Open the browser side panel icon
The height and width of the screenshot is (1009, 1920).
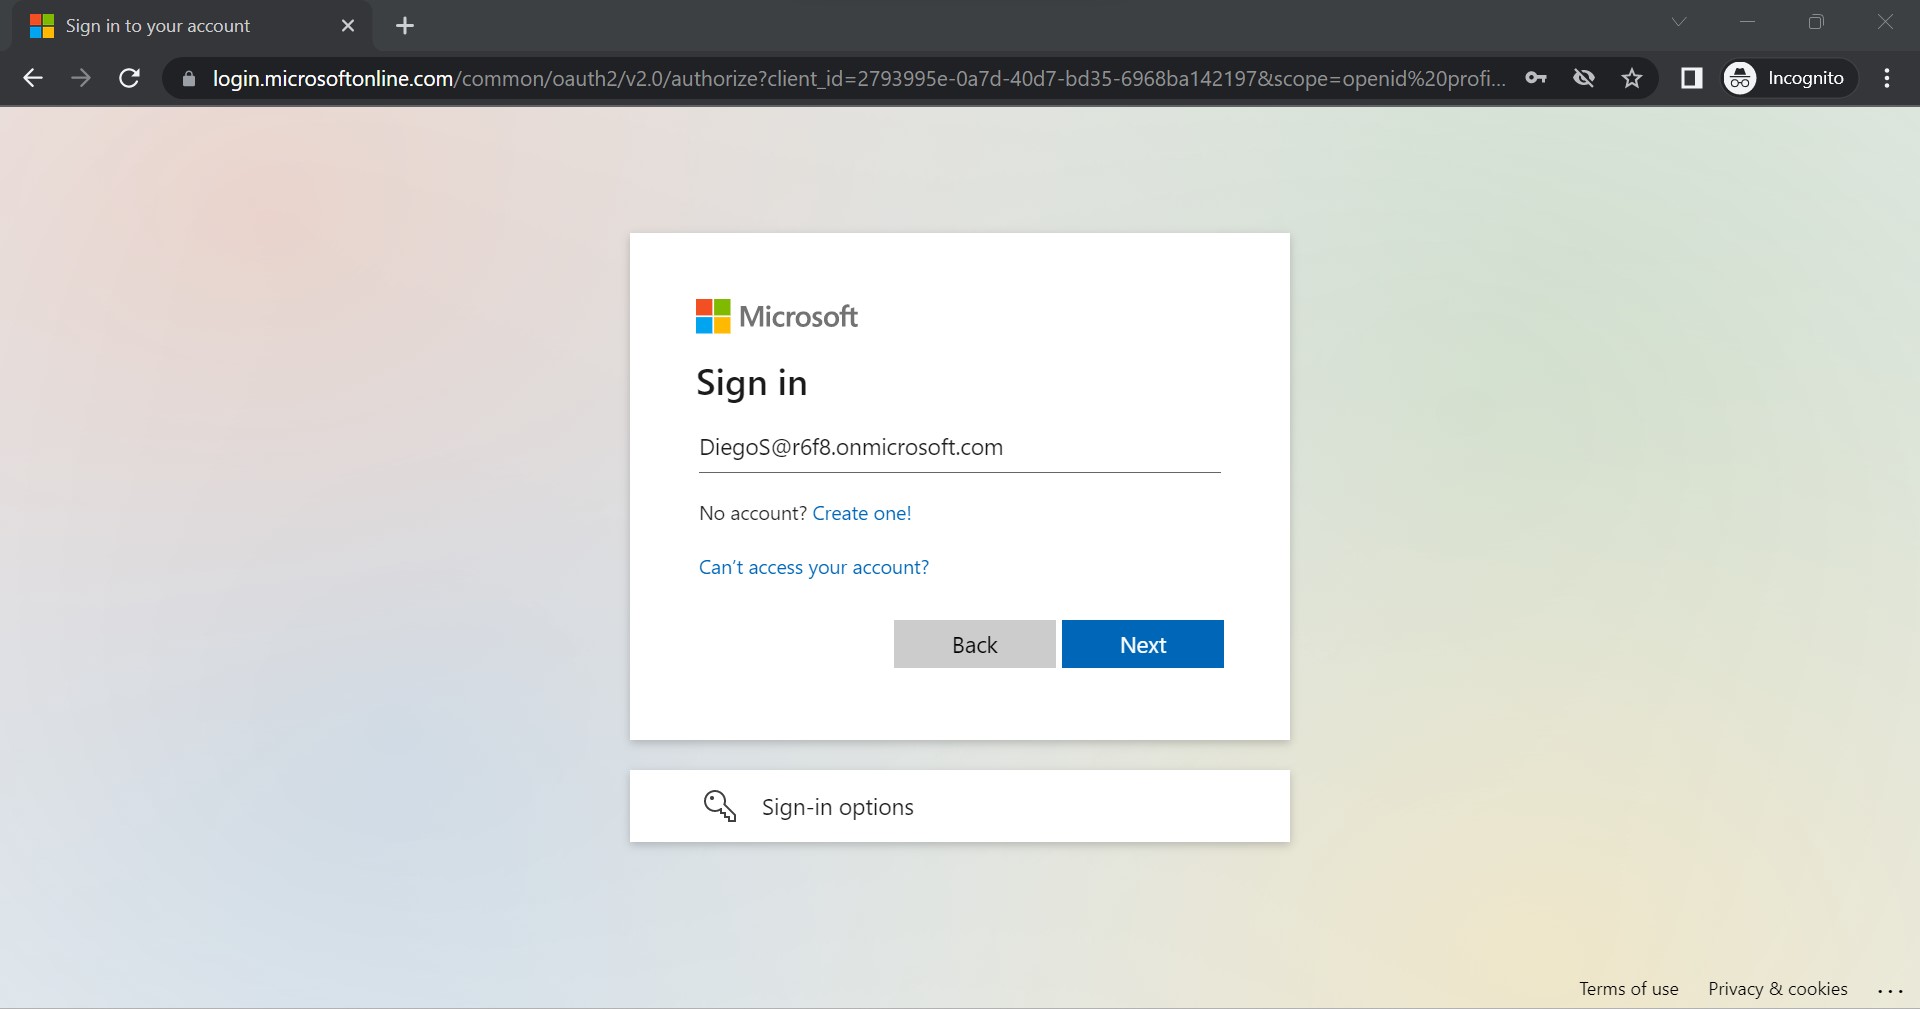pos(1692,79)
